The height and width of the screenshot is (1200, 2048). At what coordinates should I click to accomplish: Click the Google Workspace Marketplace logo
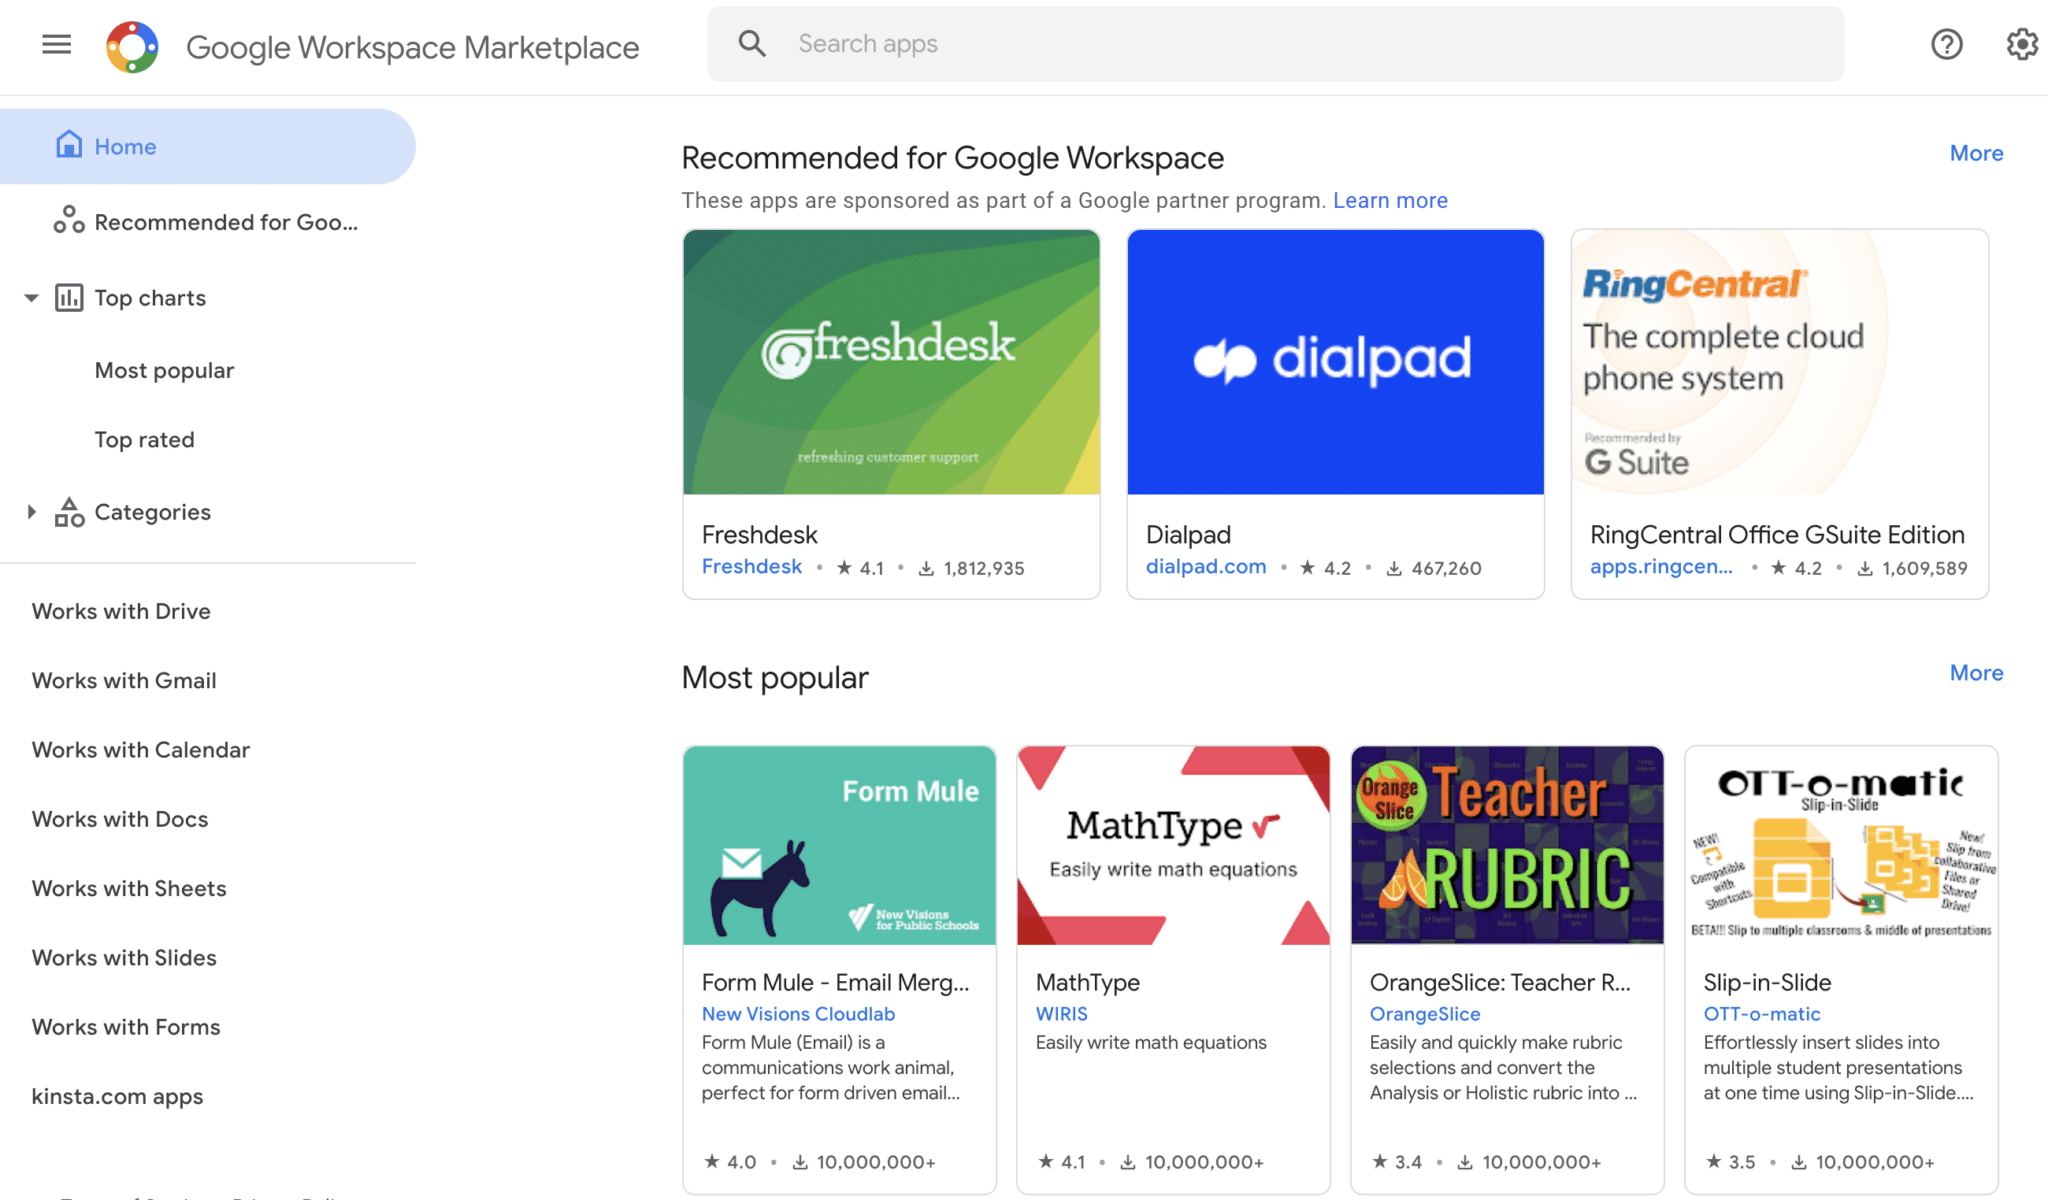coord(131,45)
